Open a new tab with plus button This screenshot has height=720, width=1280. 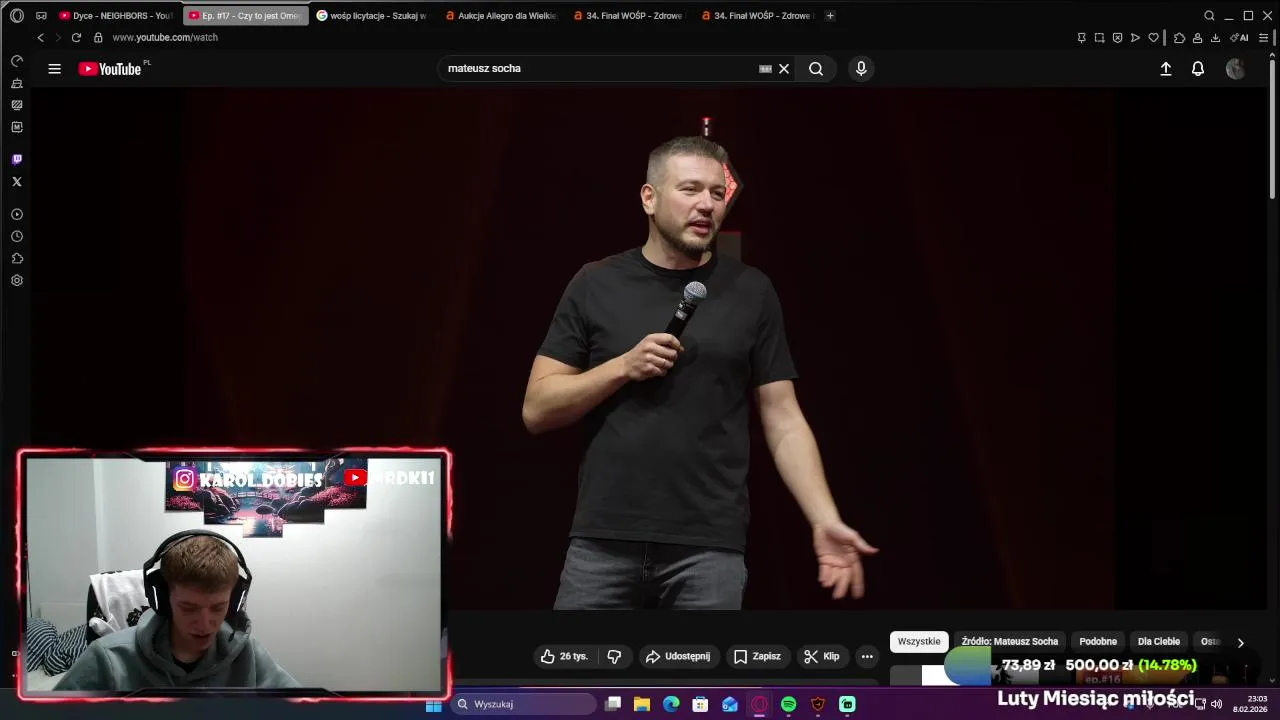point(830,16)
